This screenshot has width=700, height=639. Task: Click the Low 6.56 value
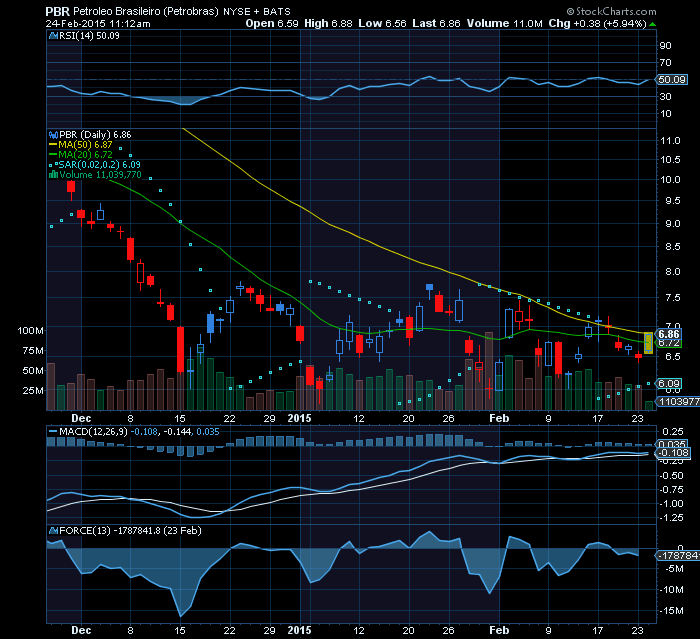(383, 24)
